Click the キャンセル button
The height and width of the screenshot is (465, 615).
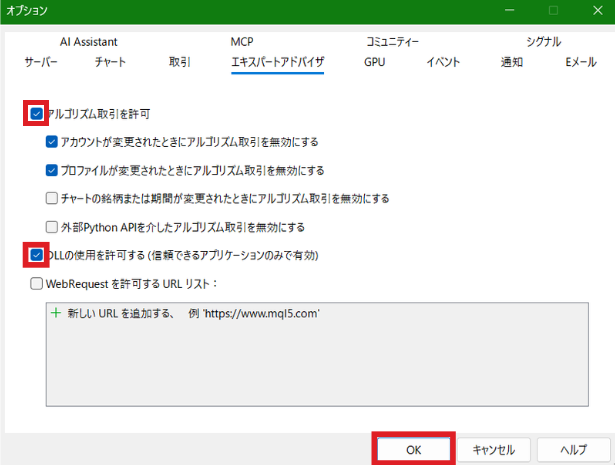[x=494, y=450]
